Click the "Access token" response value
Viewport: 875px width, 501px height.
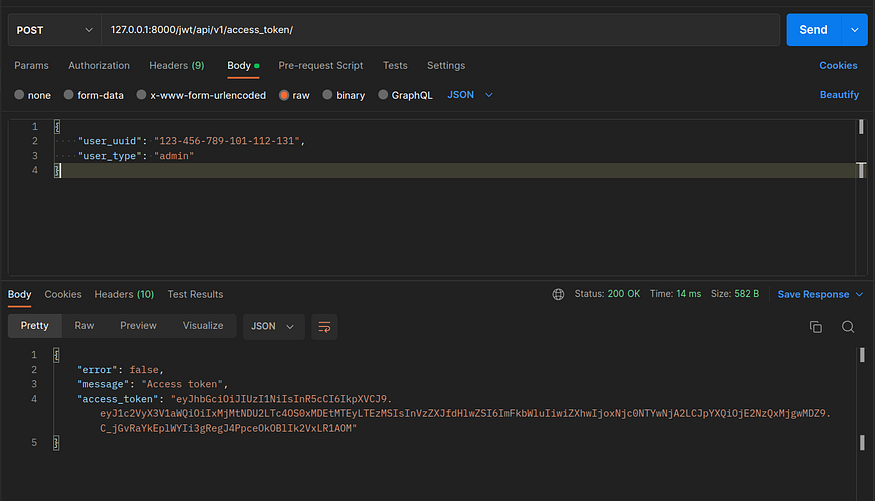tap(182, 384)
